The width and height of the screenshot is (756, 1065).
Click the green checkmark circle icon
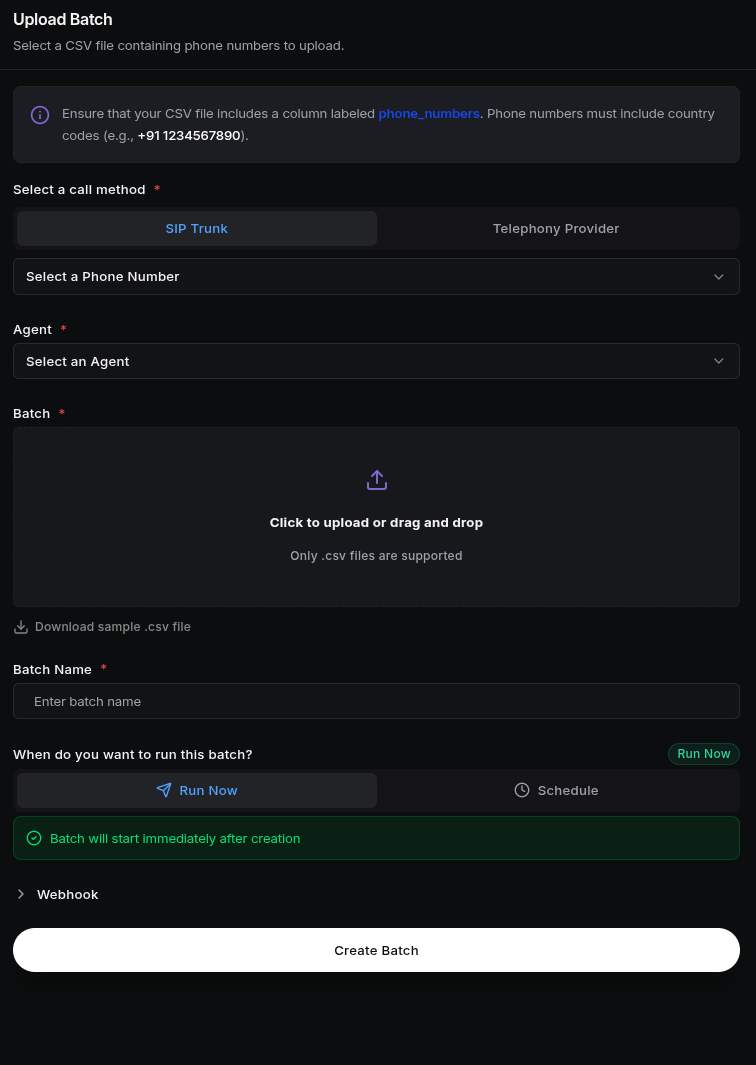(x=34, y=838)
